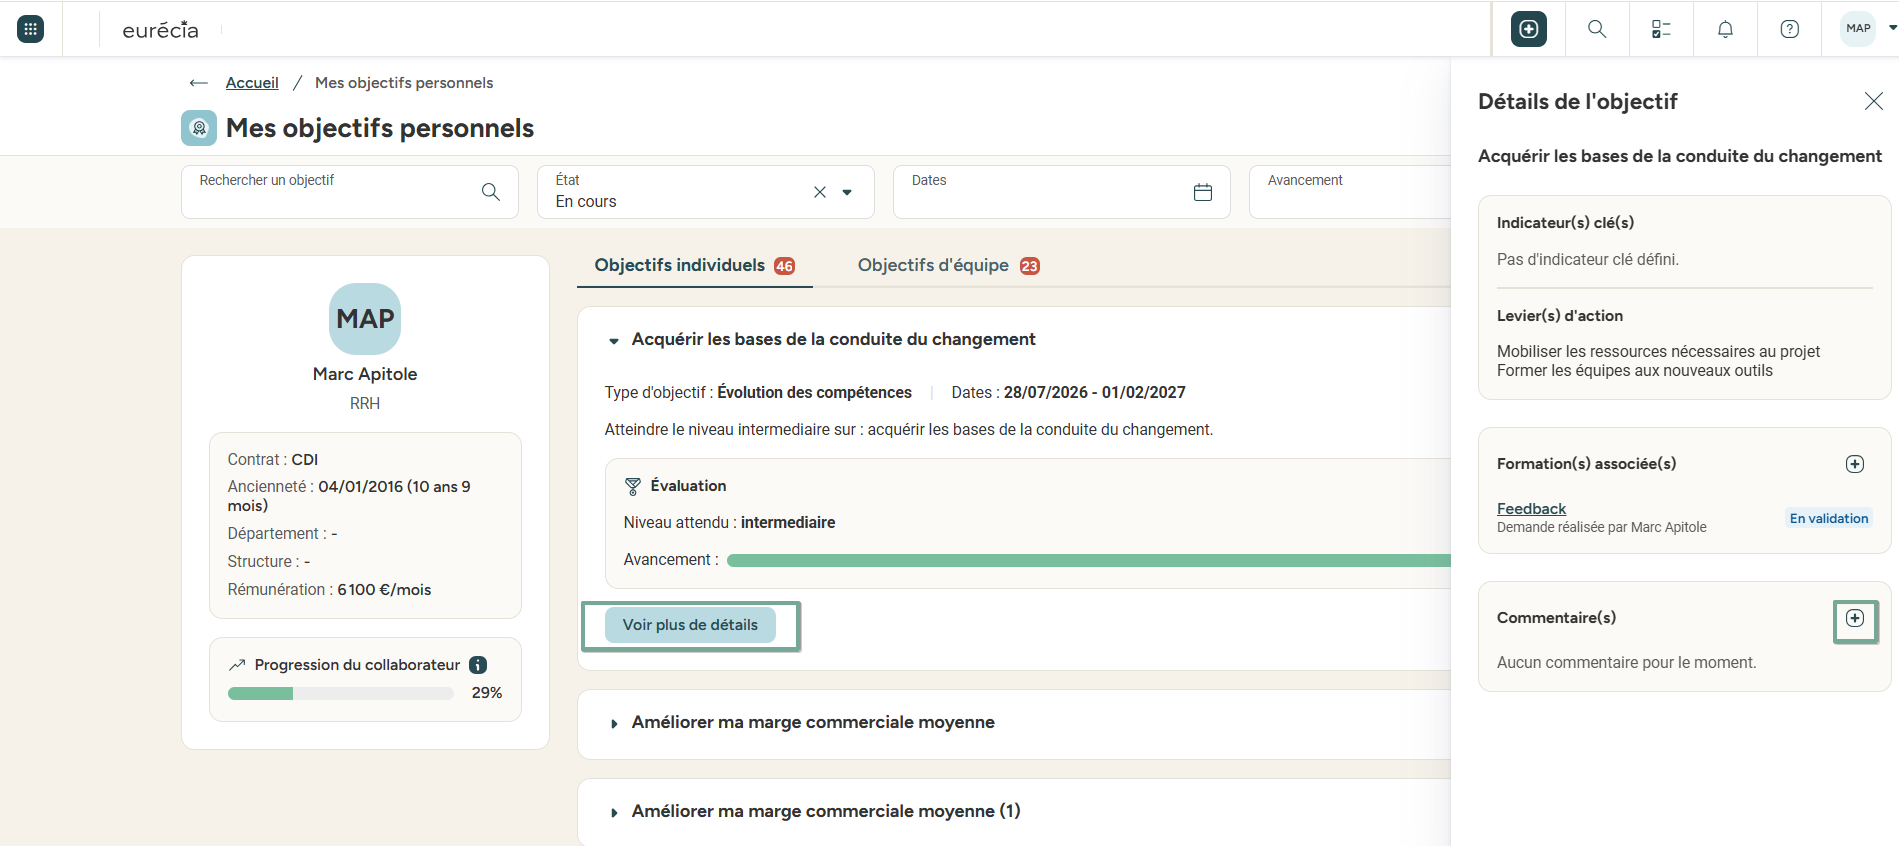Image resolution: width=1899 pixels, height=846 pixels.
Task: Select the Objectifs individuels tab
Action: pos(694,265)
